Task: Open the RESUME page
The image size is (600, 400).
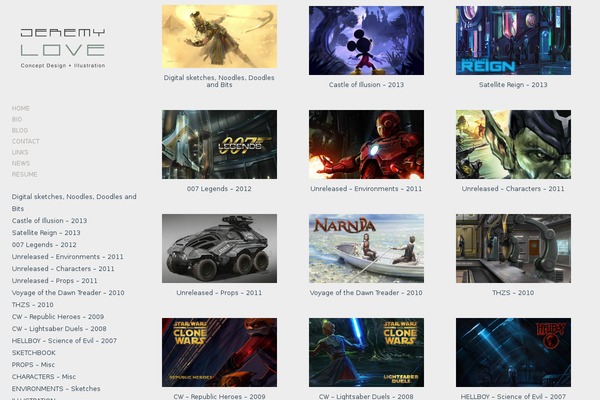Action: point(24,175)
